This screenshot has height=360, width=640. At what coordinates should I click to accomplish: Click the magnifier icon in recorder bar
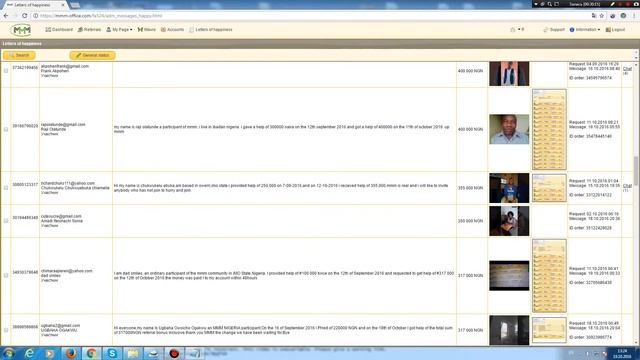click(x=549, y=4)
